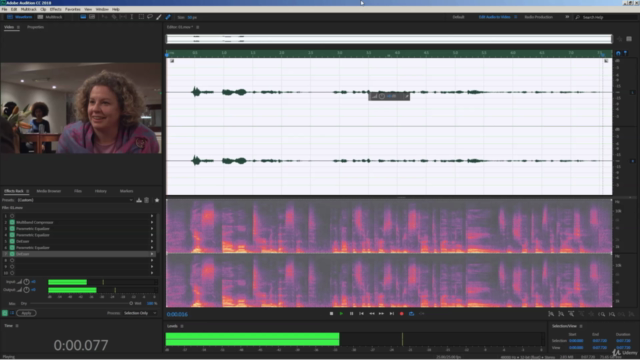Toggle power for Multiband Compressor effect

(x=12, y=222)
